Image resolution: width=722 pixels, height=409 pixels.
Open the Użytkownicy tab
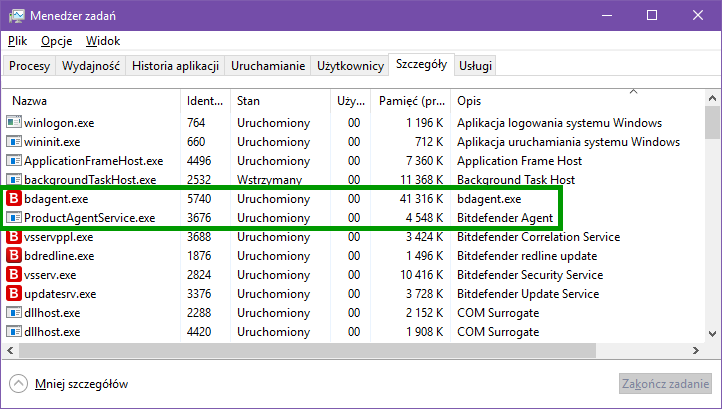pos(350,66)
